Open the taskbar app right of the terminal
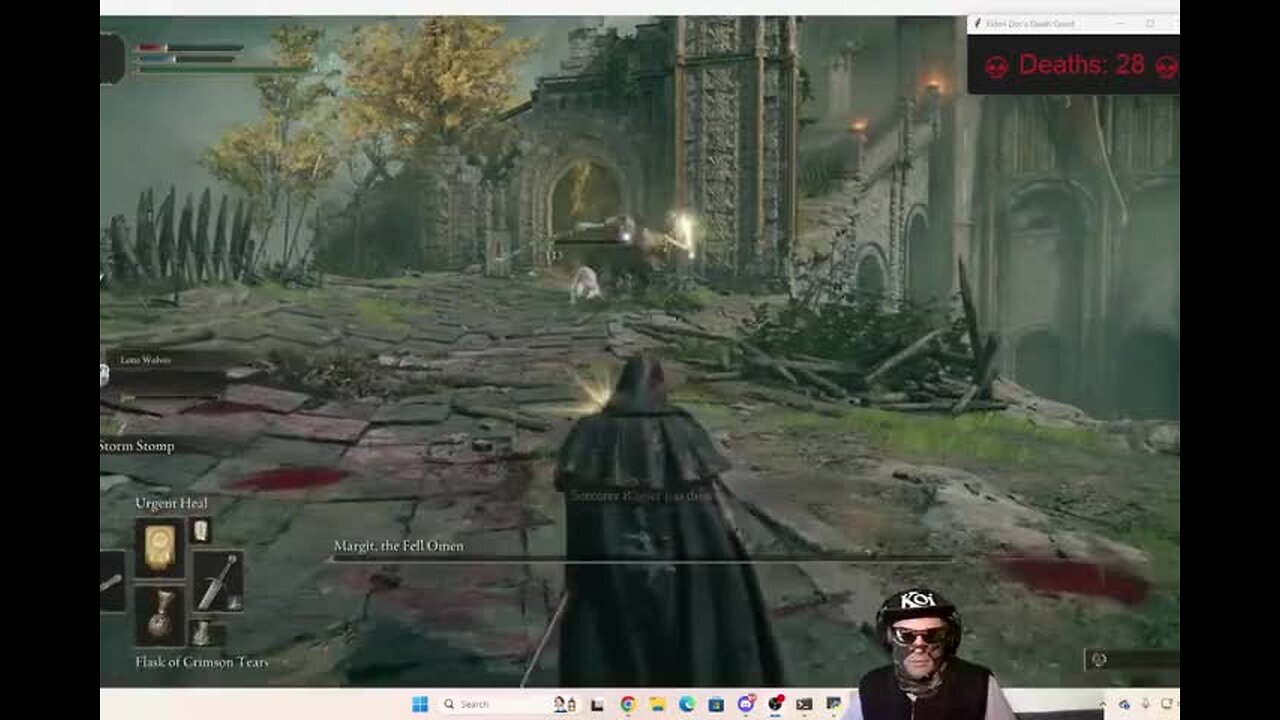1280x720 pixels. (x=833, y=704)
